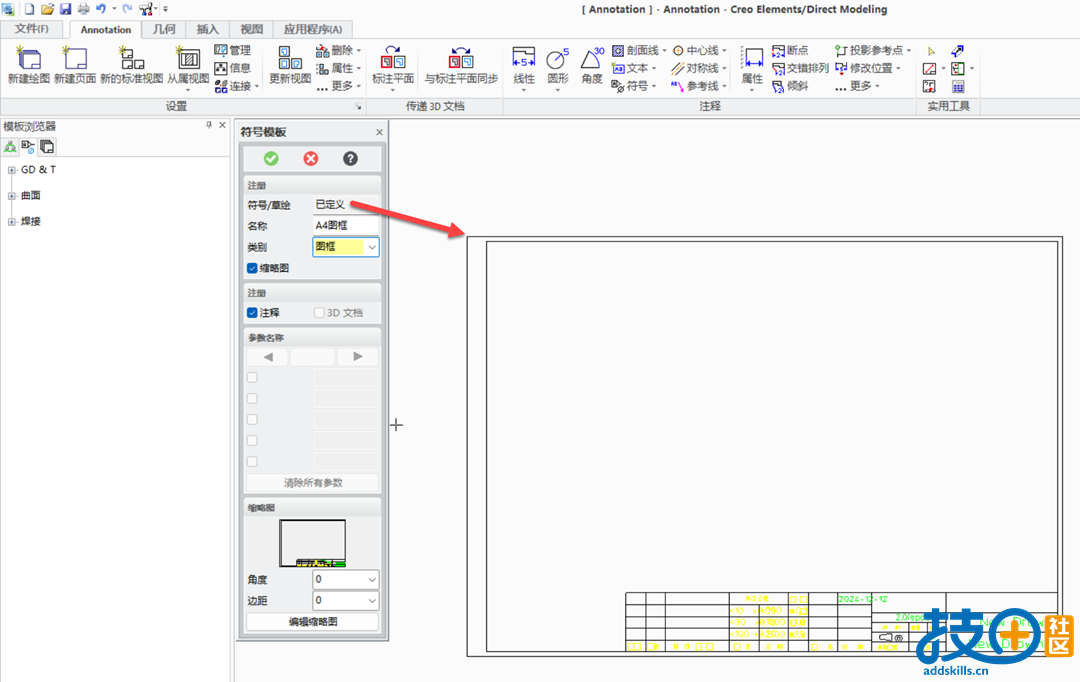
Task: Click the next parameter arrow button
Action: point(357,357)
